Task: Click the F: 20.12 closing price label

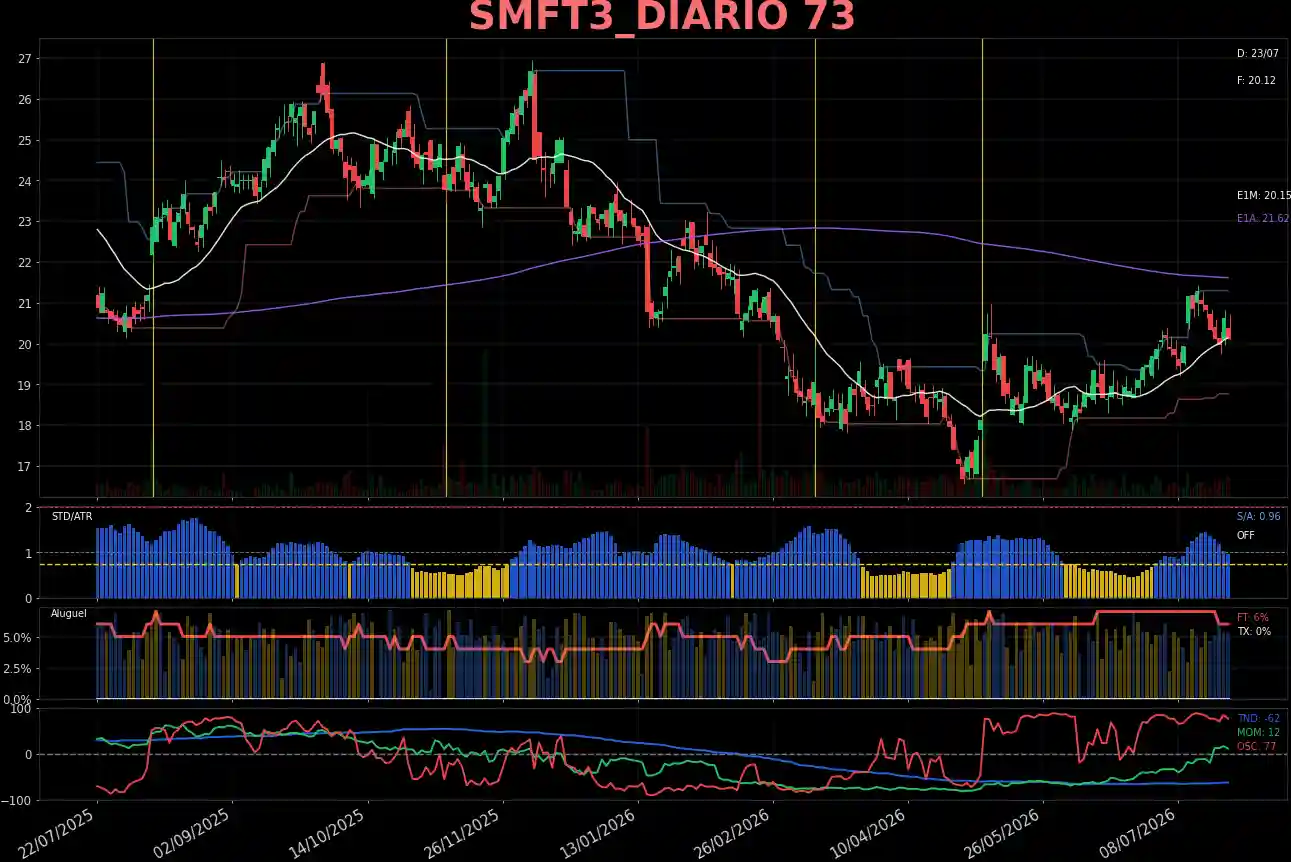Action: point(1256,80)
